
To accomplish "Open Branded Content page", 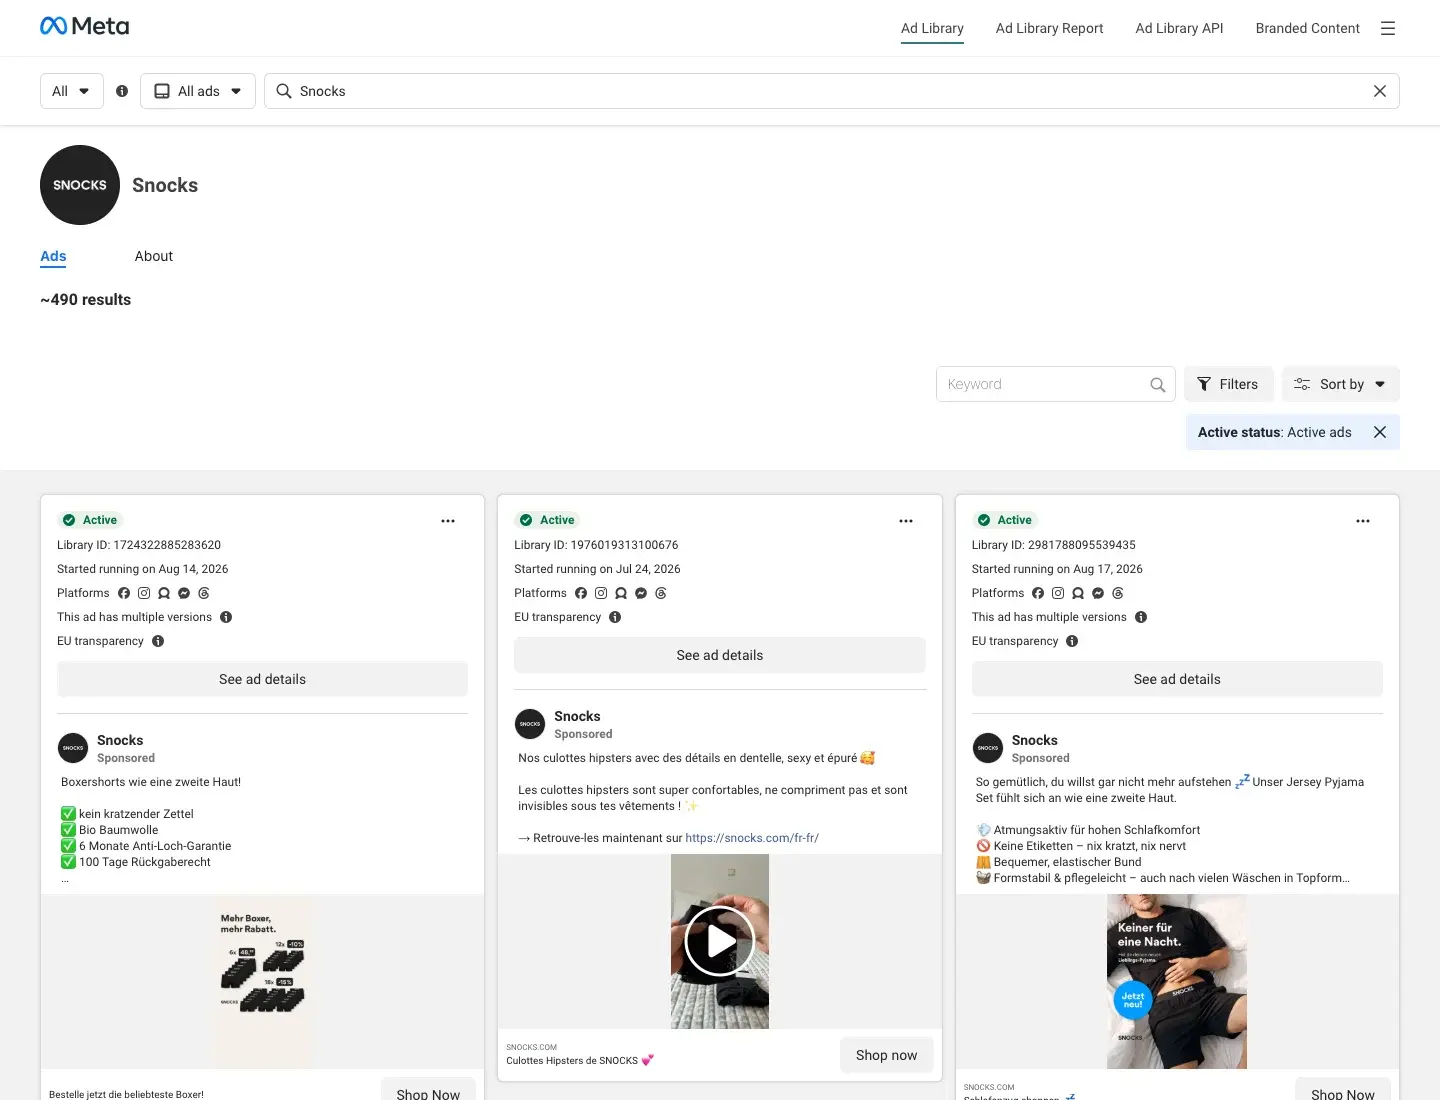I will pyautogui.click(x=1308, y=28).
